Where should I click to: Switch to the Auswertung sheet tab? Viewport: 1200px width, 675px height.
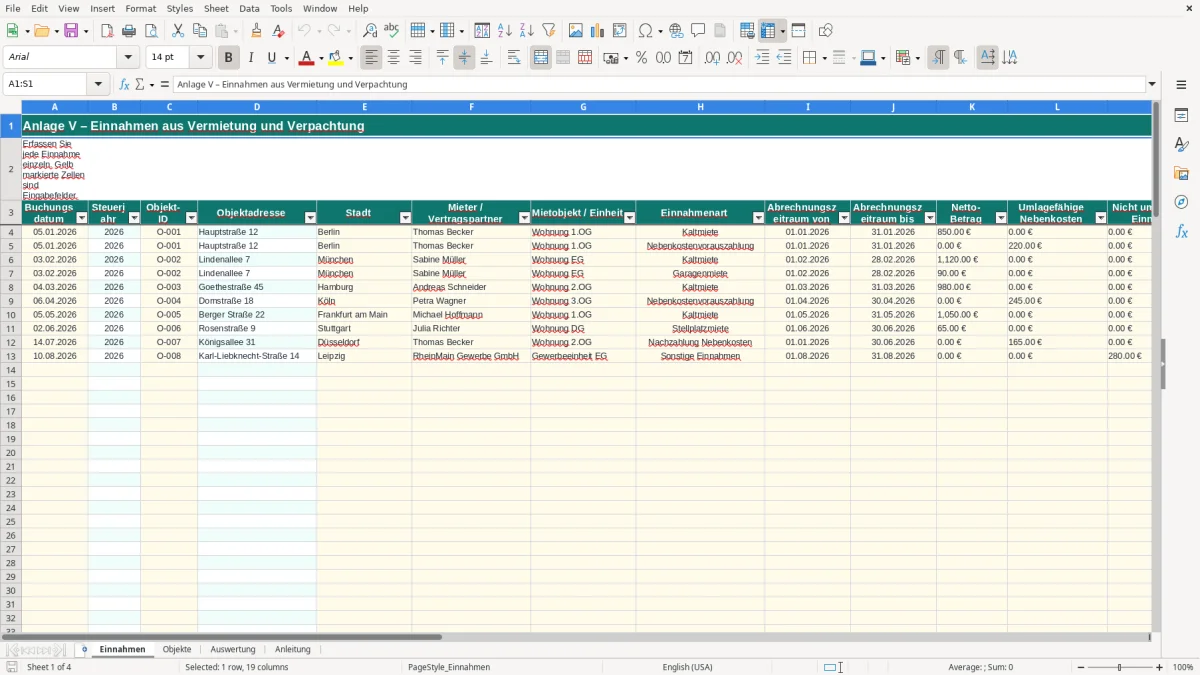tap(233, 649)
